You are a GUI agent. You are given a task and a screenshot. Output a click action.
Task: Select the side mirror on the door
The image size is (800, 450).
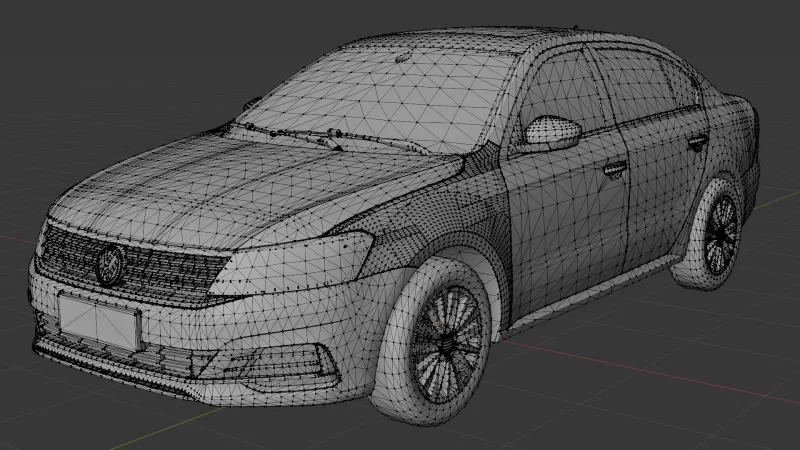pos(553,131)
